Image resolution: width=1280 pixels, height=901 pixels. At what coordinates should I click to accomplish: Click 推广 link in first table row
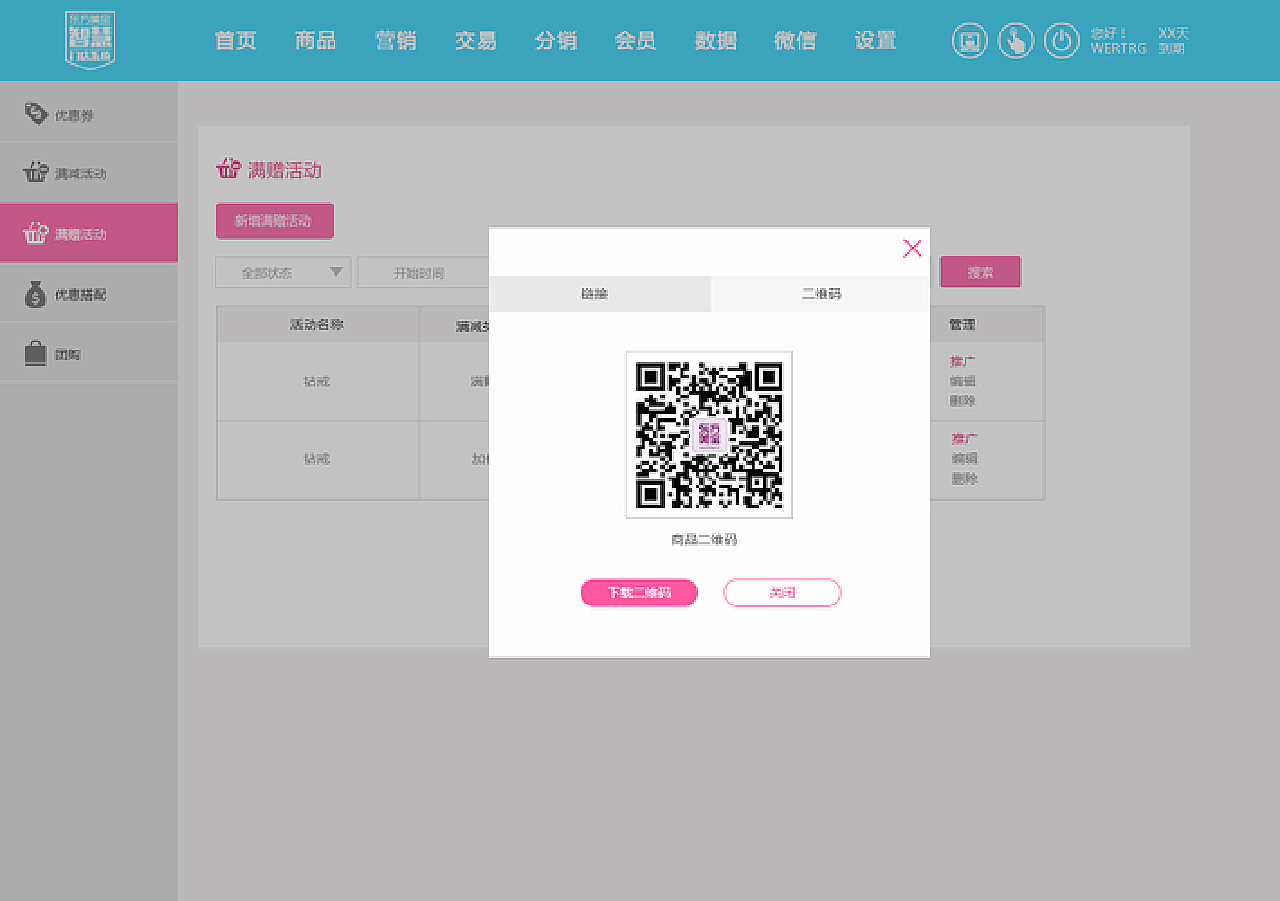click(x=962, y=361)
